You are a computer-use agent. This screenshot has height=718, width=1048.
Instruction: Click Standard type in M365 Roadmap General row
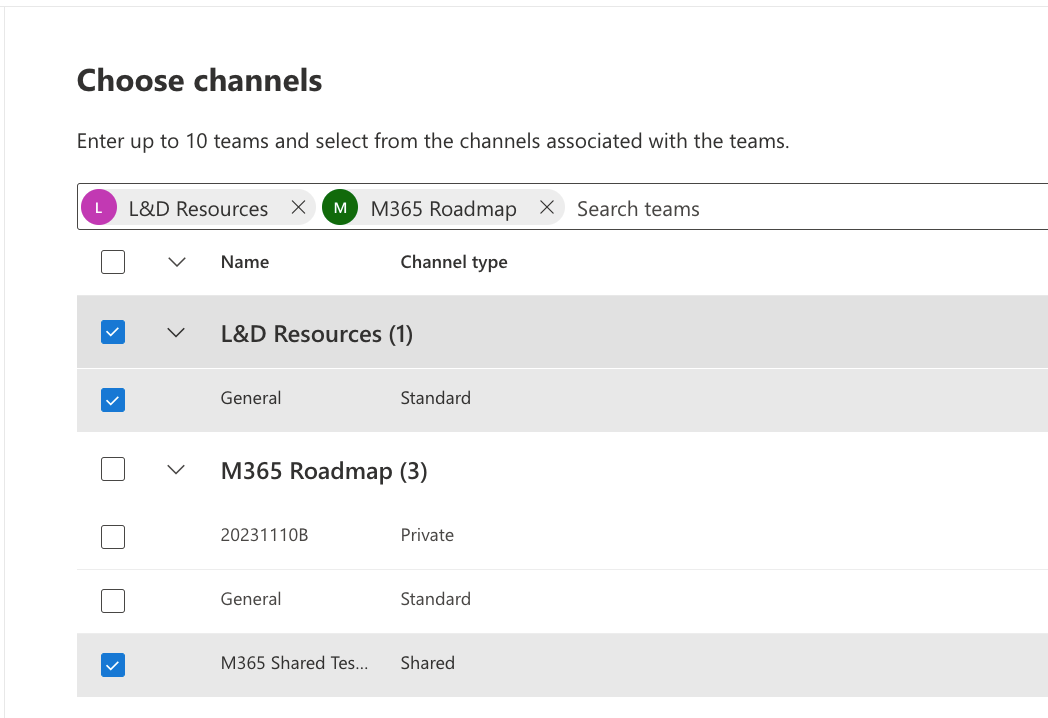(x=436, y=599)
